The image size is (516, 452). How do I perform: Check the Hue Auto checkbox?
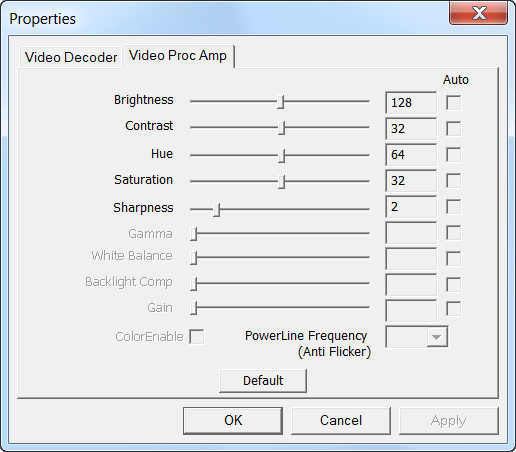(x=454, y=155)
